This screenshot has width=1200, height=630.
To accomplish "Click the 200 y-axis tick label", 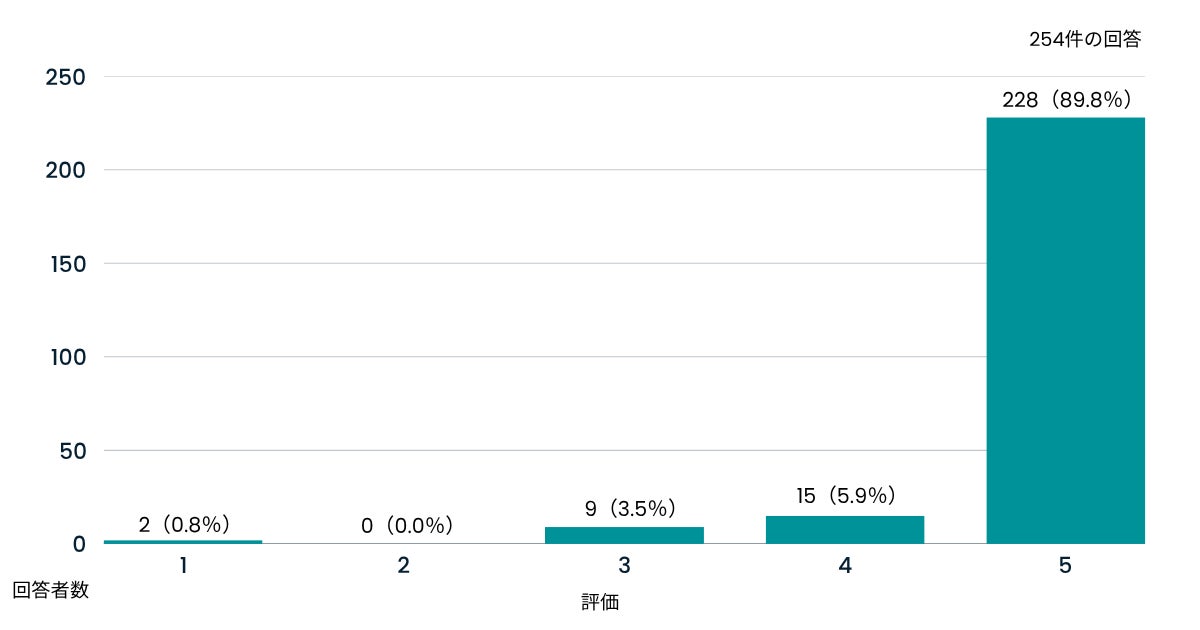I will coord(66,170).
